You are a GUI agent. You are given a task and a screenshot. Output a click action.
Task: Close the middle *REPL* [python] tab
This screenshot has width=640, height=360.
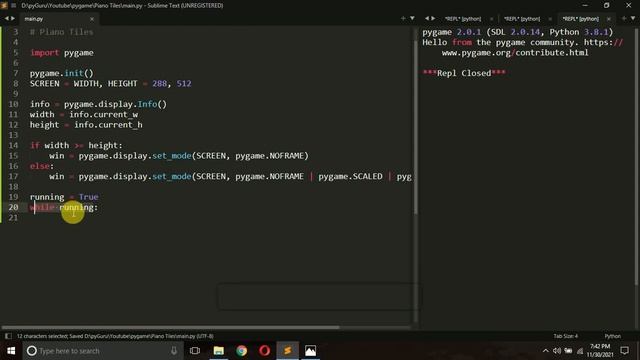pyautogui.click(x=550, y=19)
